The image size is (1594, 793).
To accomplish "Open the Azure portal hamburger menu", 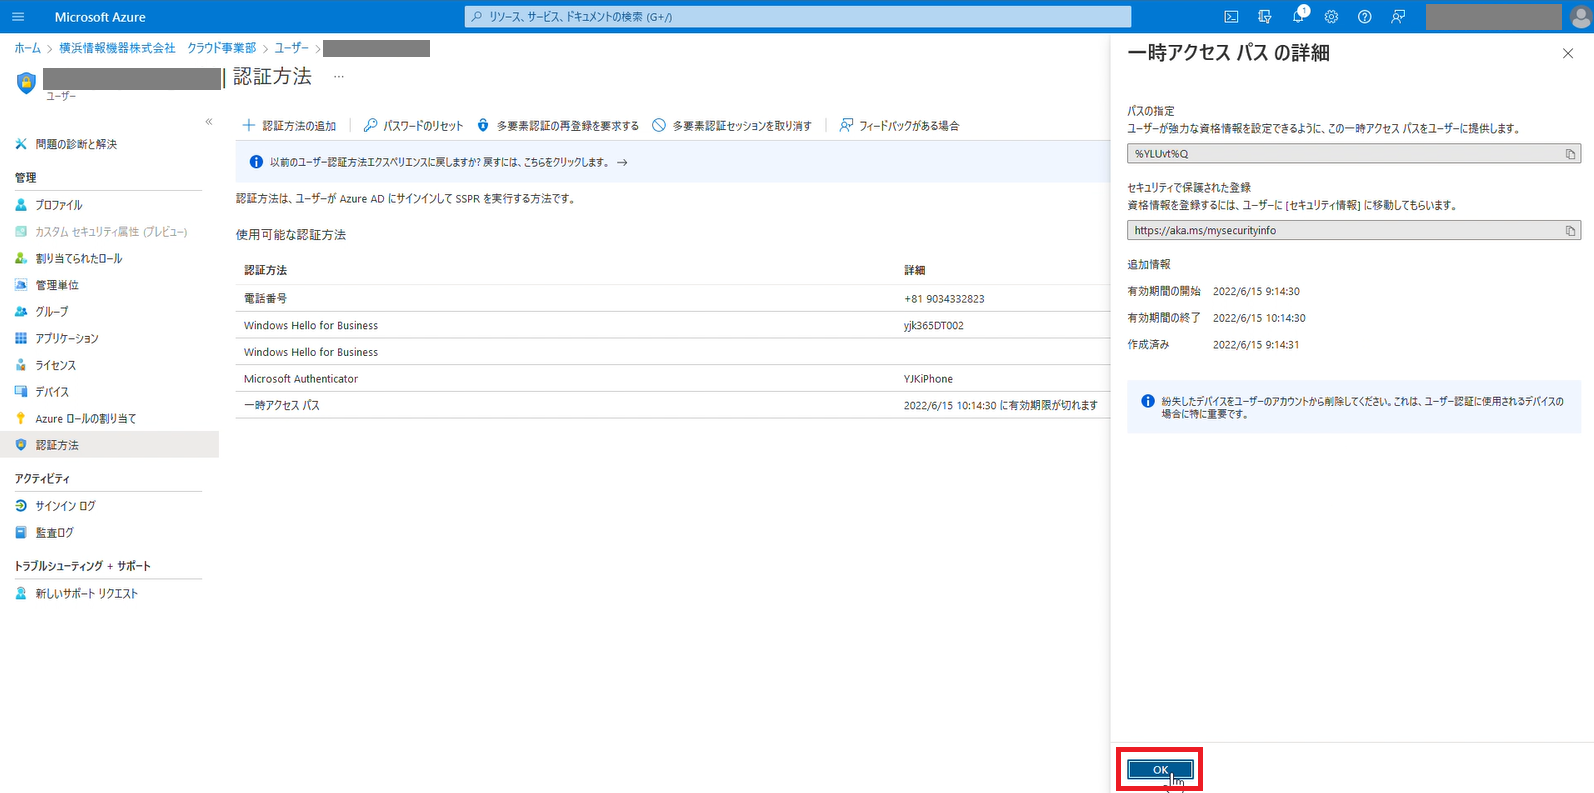I will [18, 17].
